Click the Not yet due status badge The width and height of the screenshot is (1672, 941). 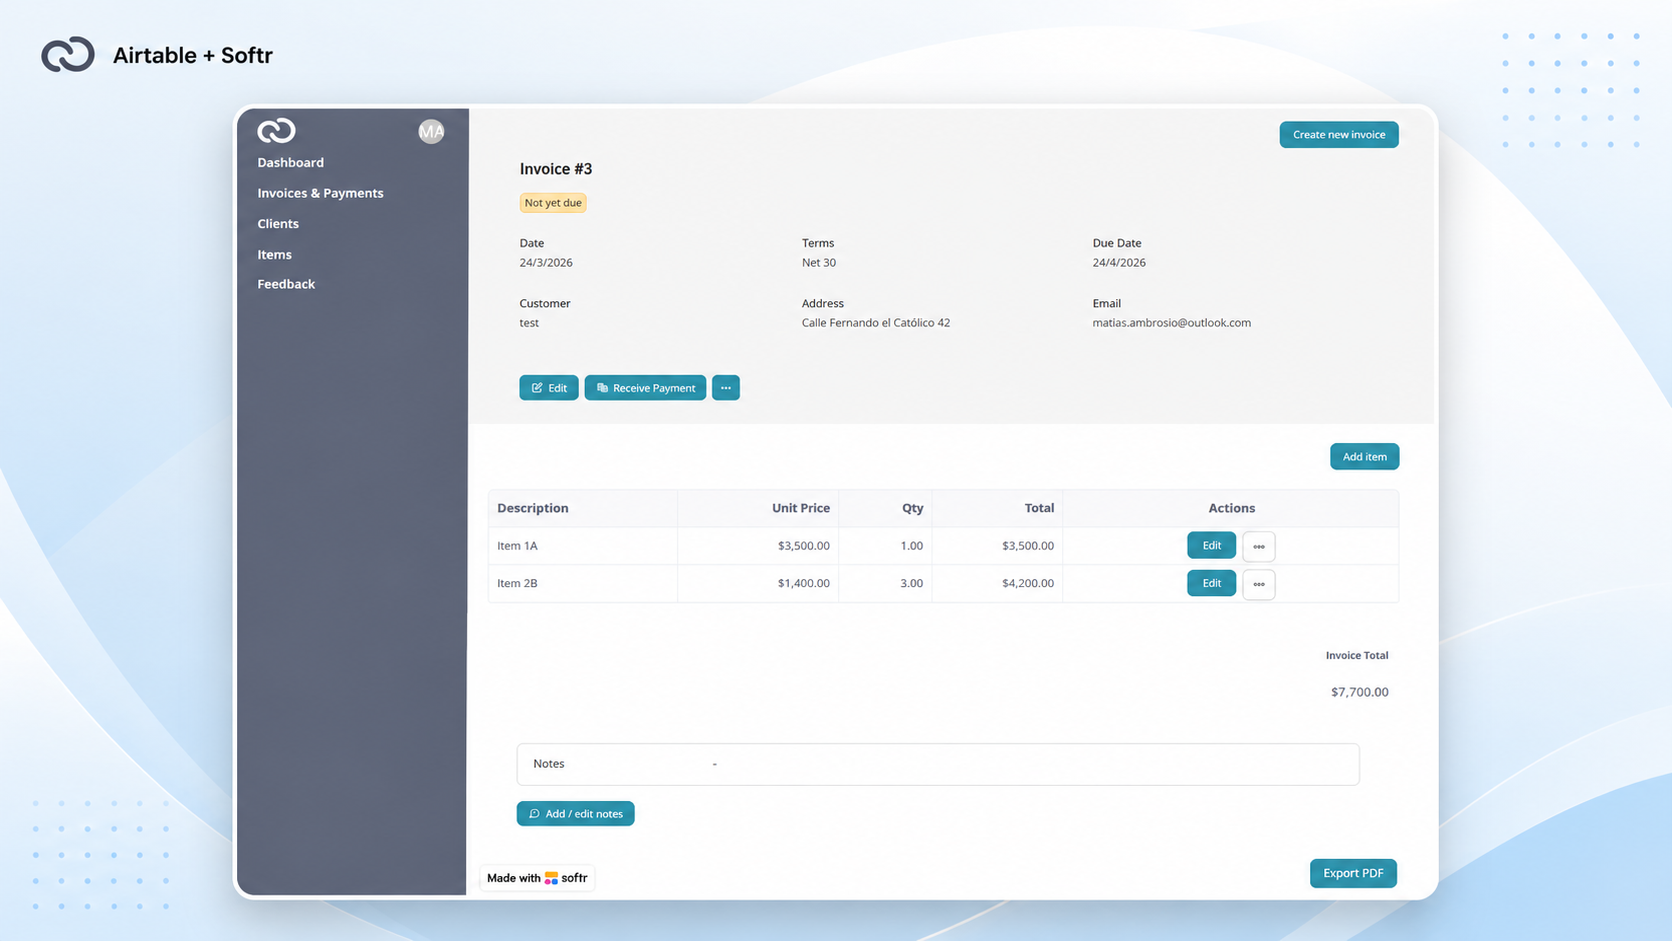coord(553,203)
